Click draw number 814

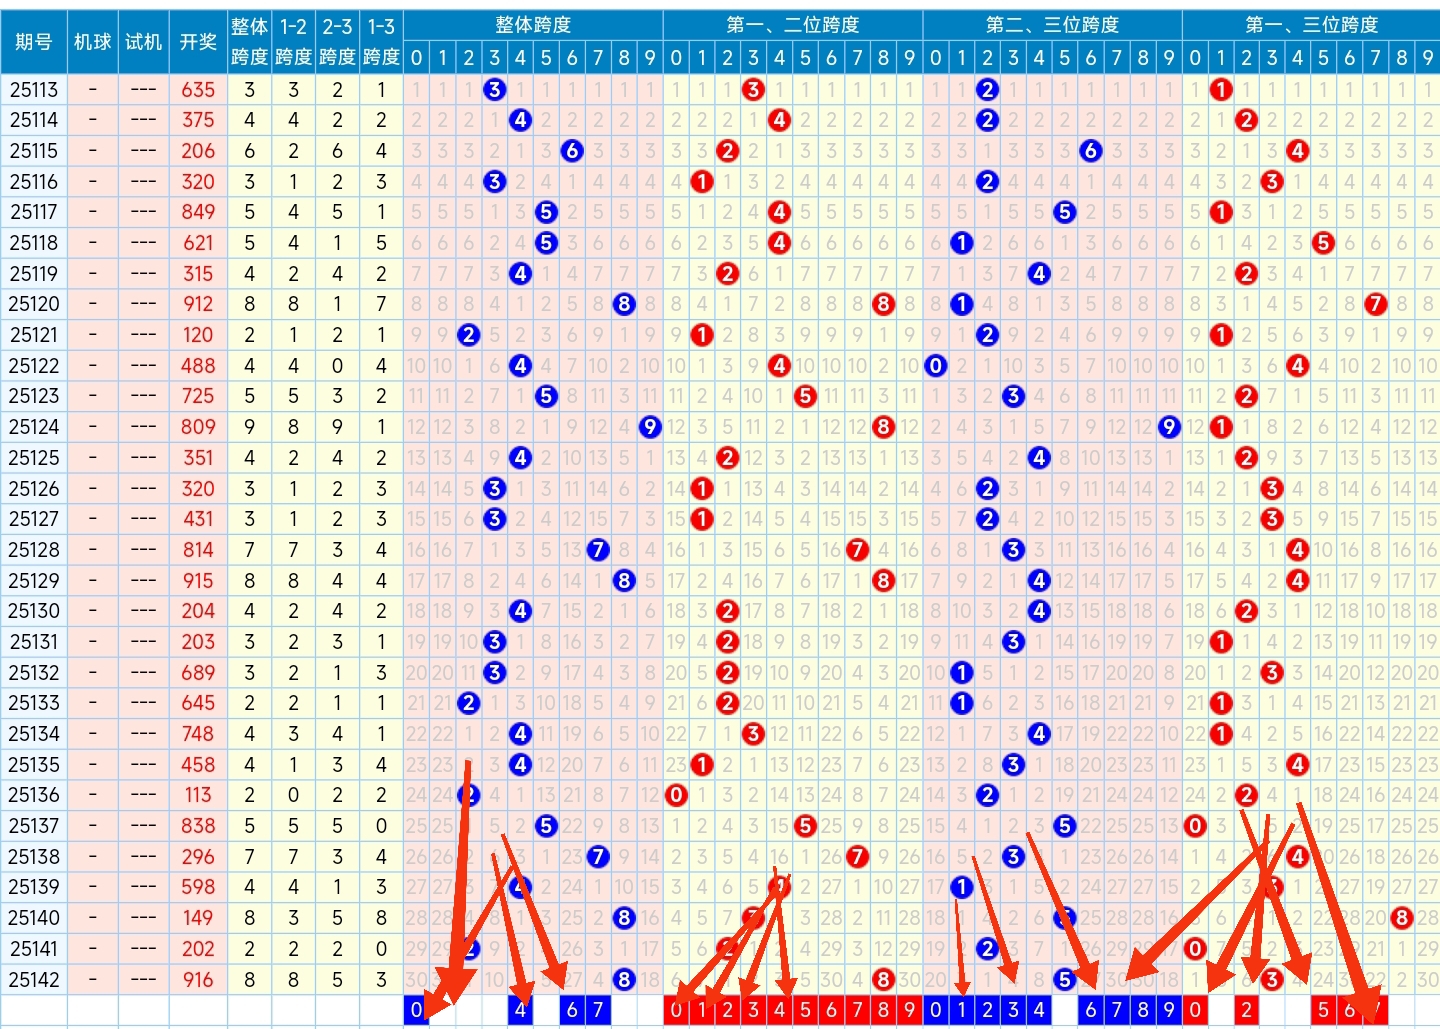(x=198, y=550)
